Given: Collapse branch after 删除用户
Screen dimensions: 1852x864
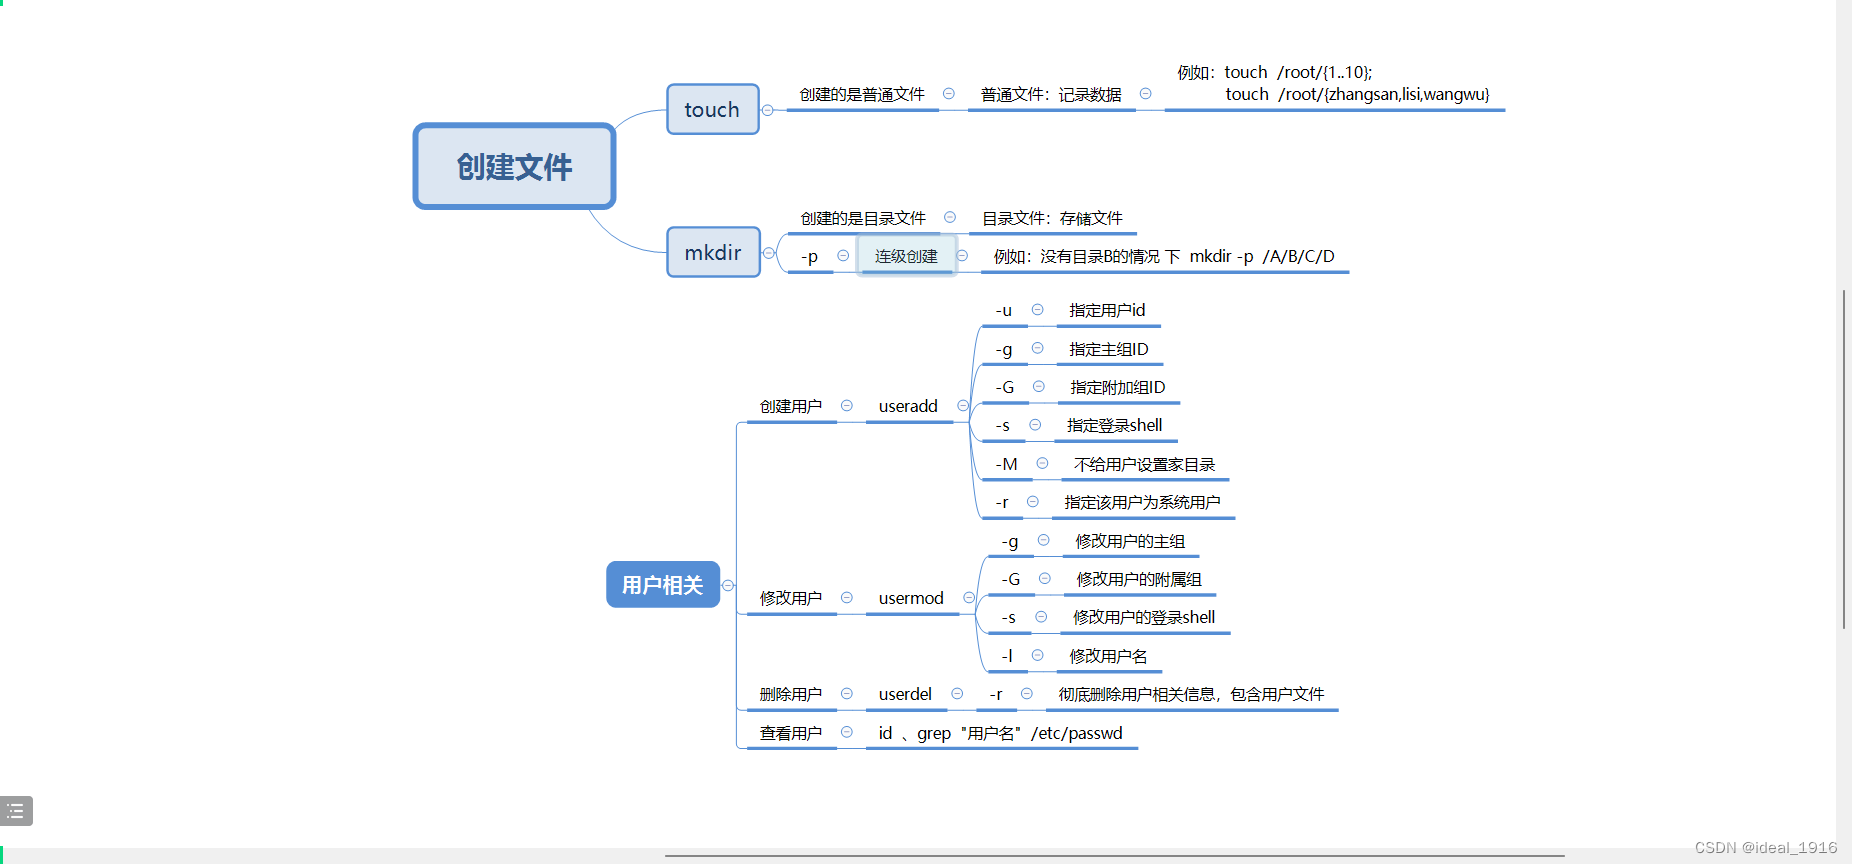Looking at the screenshot, I should point(847,693).
